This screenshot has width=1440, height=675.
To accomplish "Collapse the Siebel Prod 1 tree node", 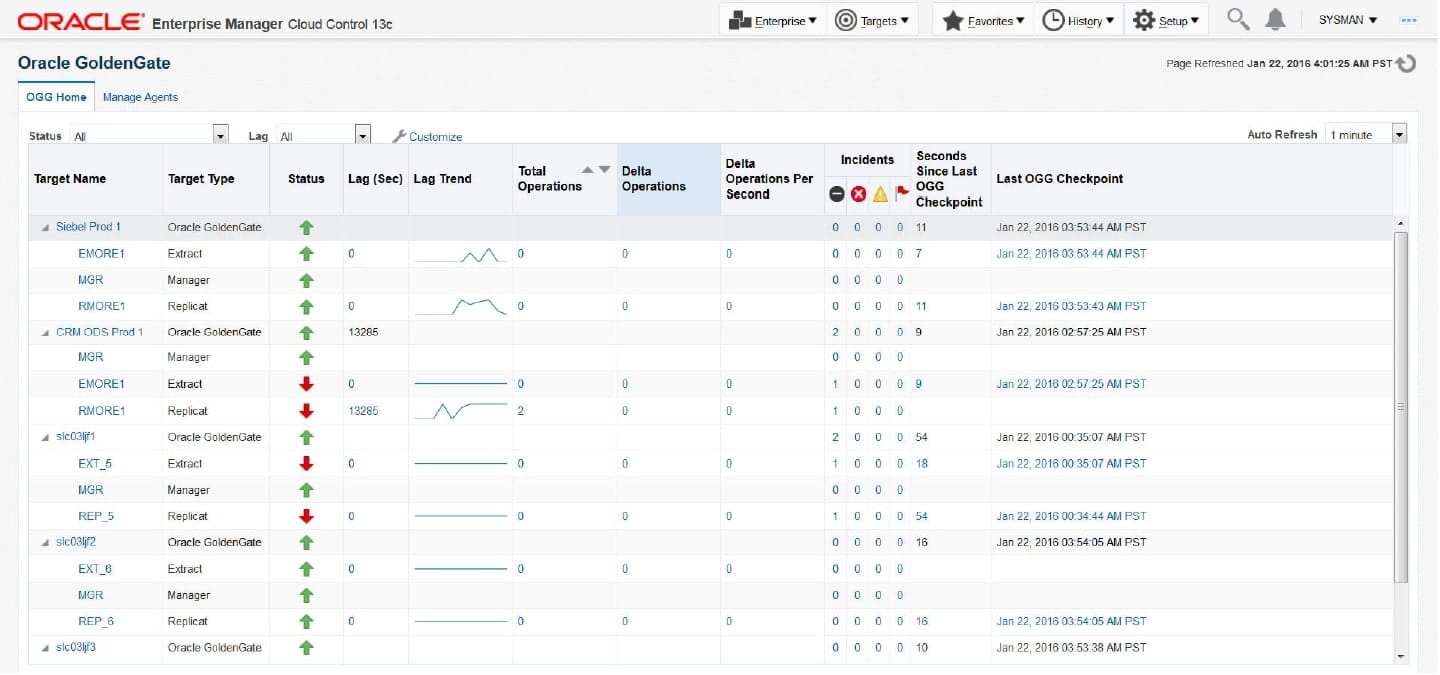I will click(x=45, y=228).
